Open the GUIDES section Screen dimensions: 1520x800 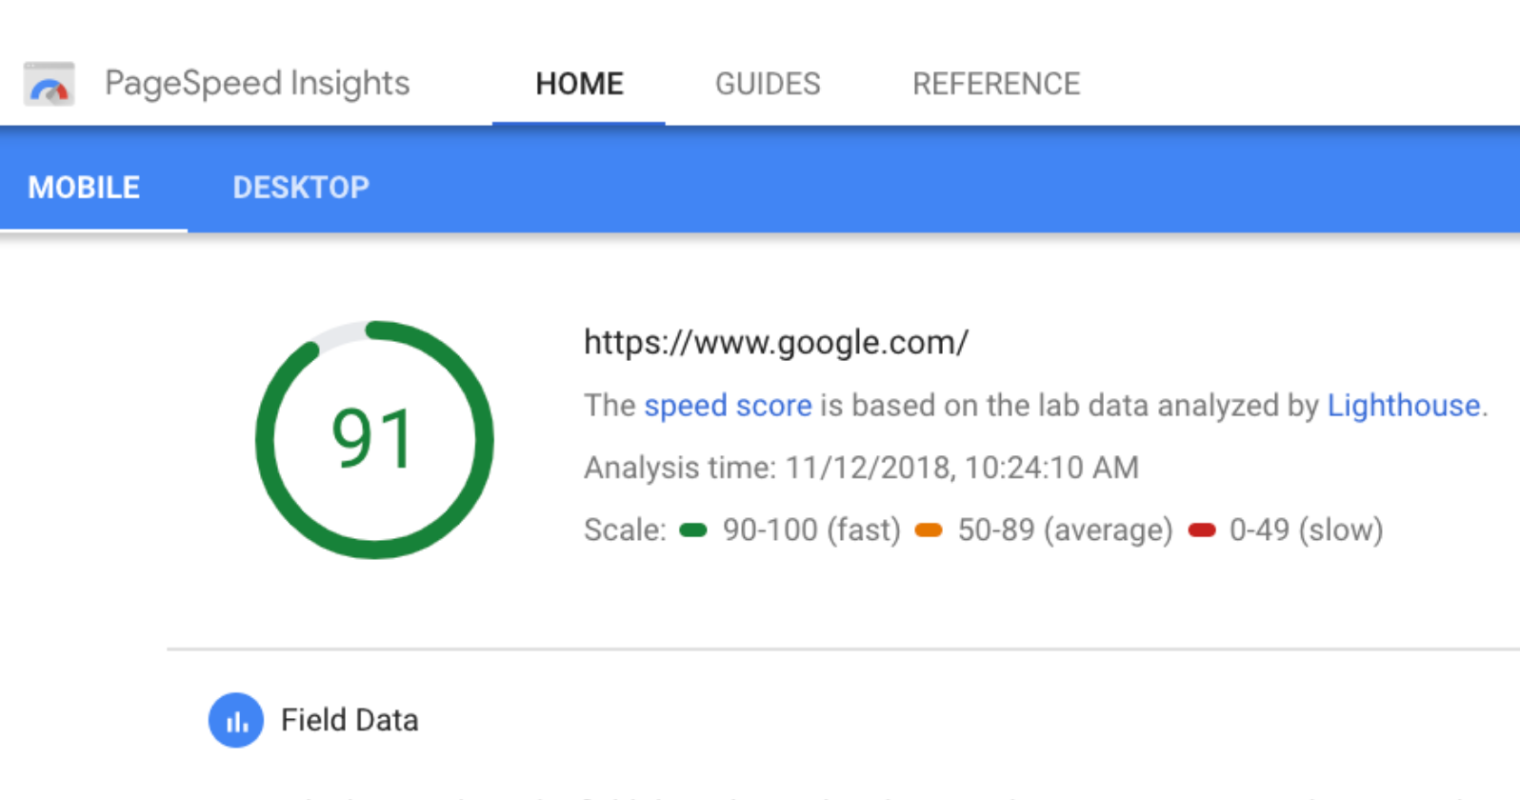(x=767, y=83)
